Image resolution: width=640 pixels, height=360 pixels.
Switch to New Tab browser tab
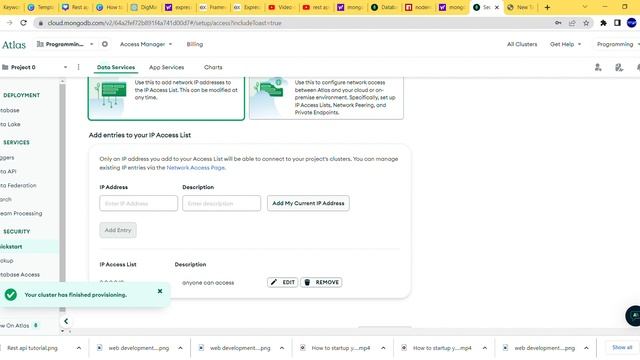click(x=520, y=7)
